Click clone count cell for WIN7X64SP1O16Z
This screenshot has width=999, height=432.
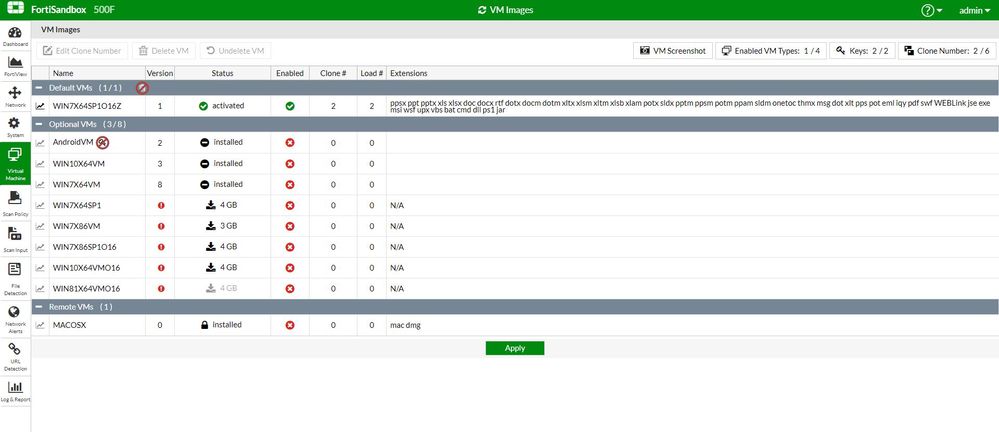pyautogui.click(x=333, y=106)
